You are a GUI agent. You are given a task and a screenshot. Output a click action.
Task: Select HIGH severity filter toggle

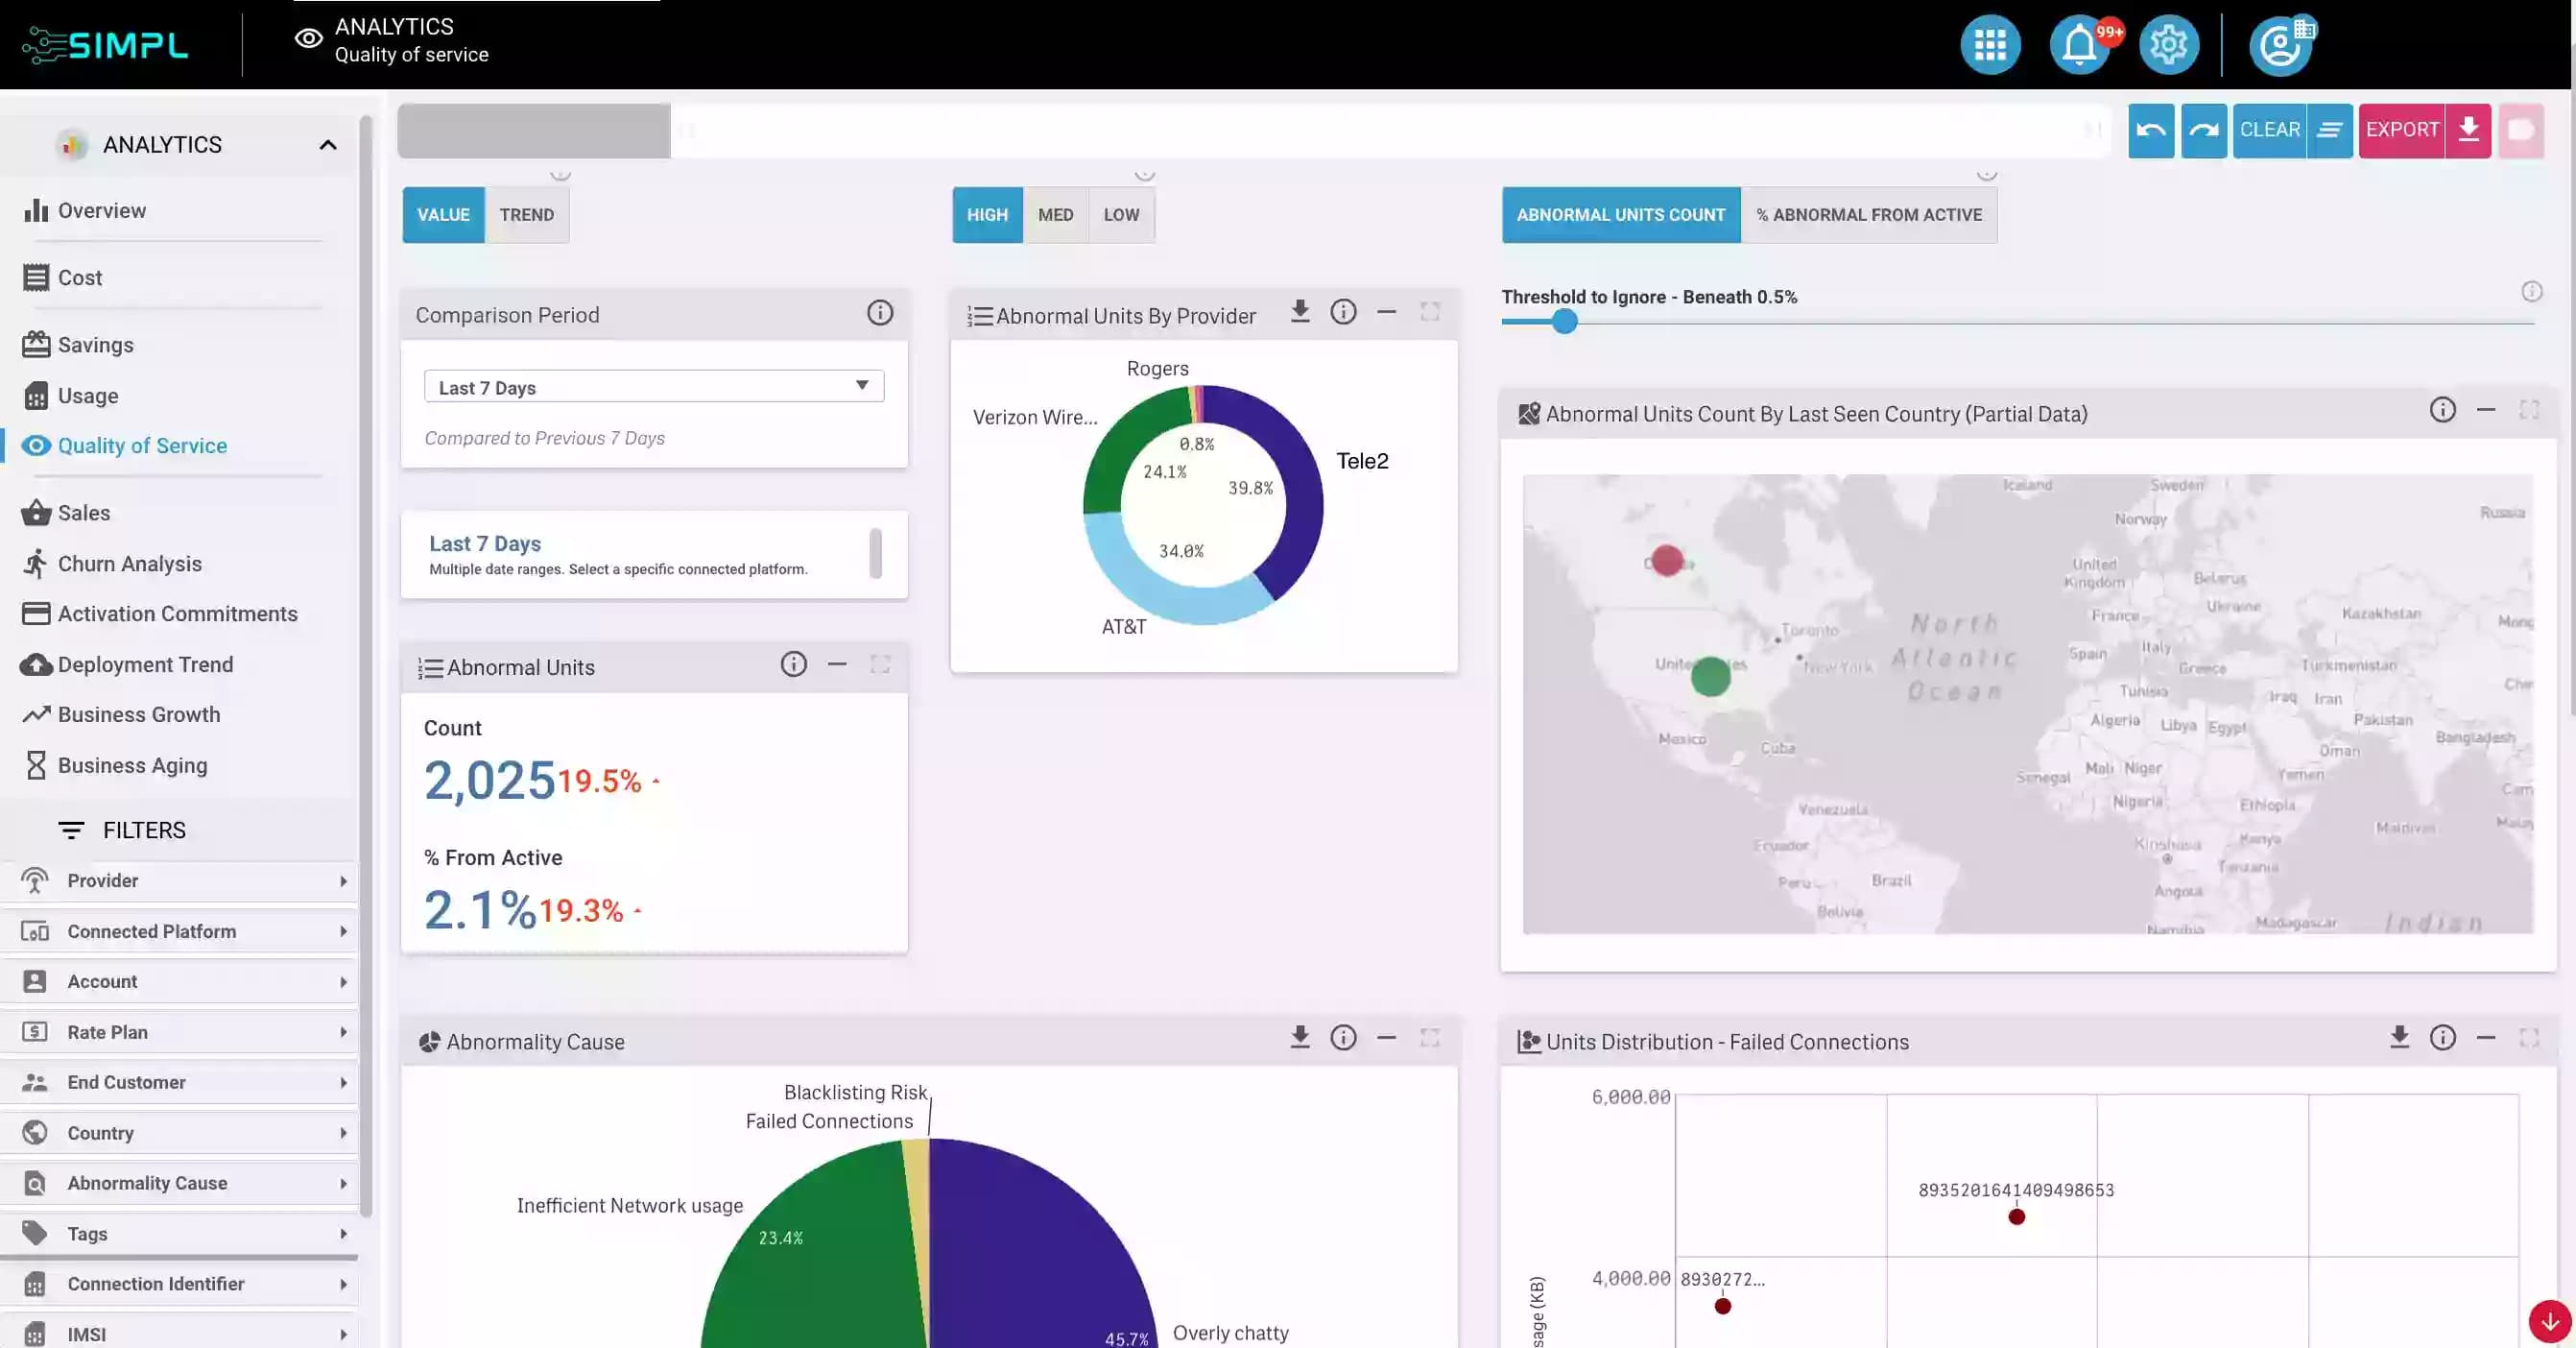[x=989, y=215]
